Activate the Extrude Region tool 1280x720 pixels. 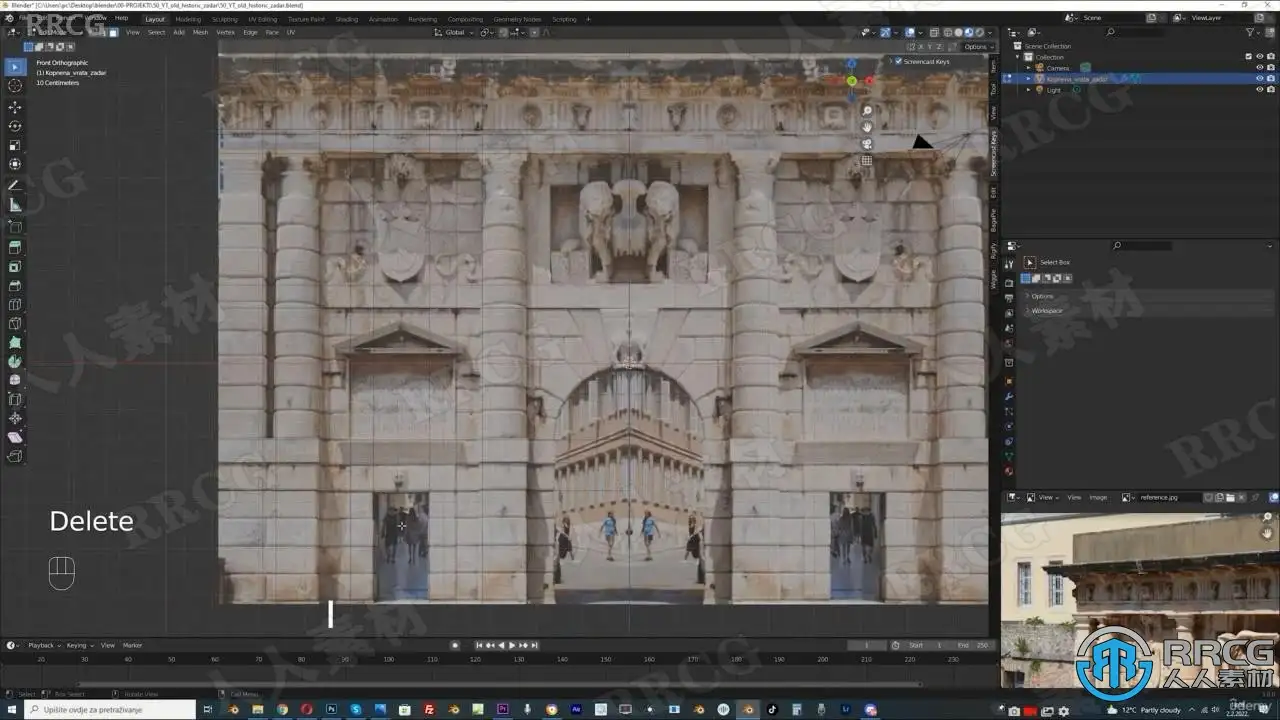click(x=15, y=248)
